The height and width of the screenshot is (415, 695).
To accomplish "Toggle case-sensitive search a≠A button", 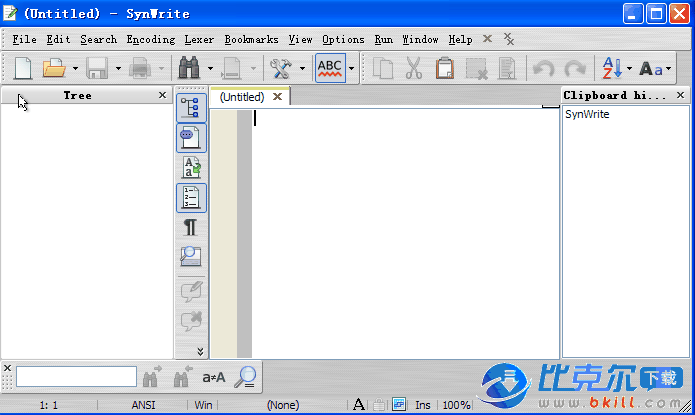I will tap(213, 377).
